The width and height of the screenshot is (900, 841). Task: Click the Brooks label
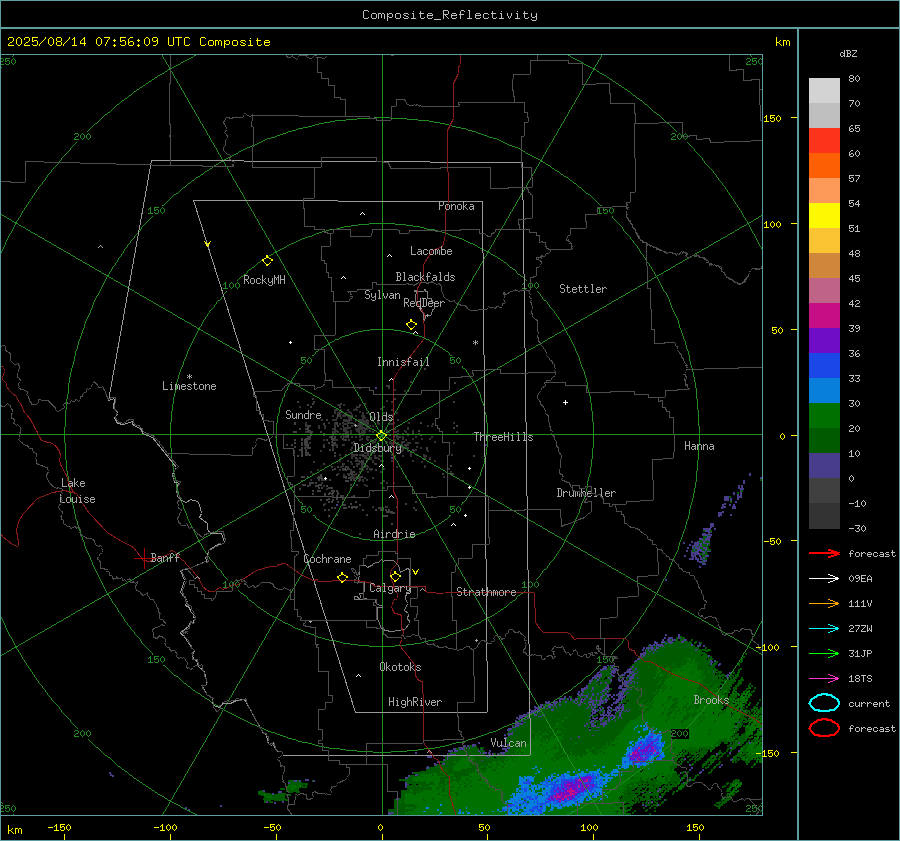pyautogui.click(x=711, y=700)
